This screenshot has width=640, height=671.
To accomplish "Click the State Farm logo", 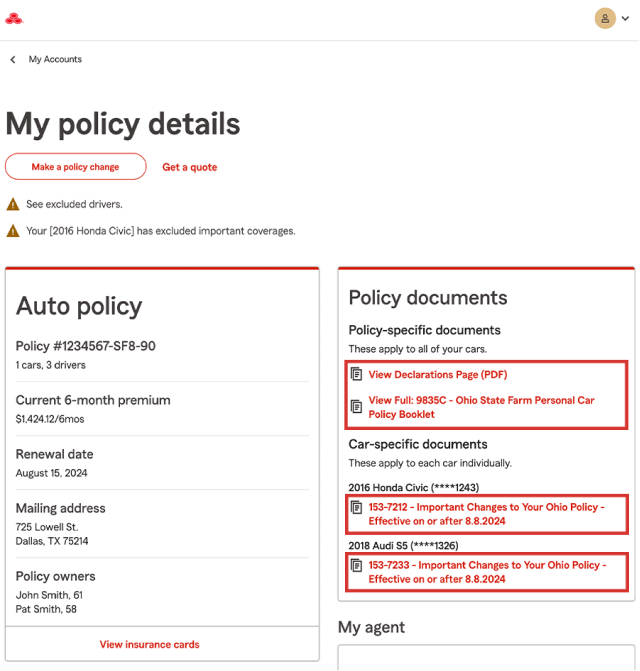I will pos(13,18).
